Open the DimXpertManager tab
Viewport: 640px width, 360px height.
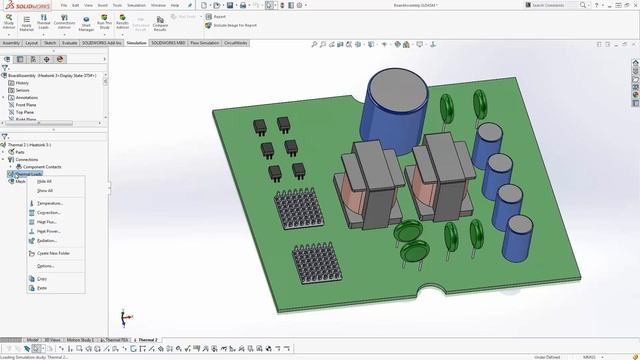pos(47,60)
